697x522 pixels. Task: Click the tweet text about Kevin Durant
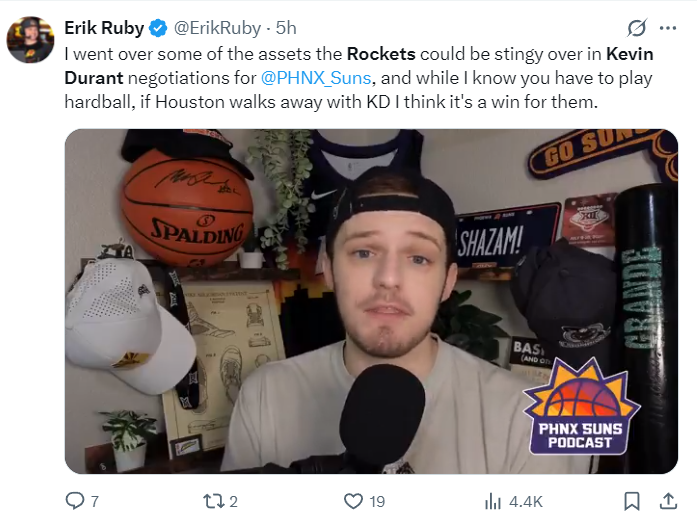click(x=359, y=78)
